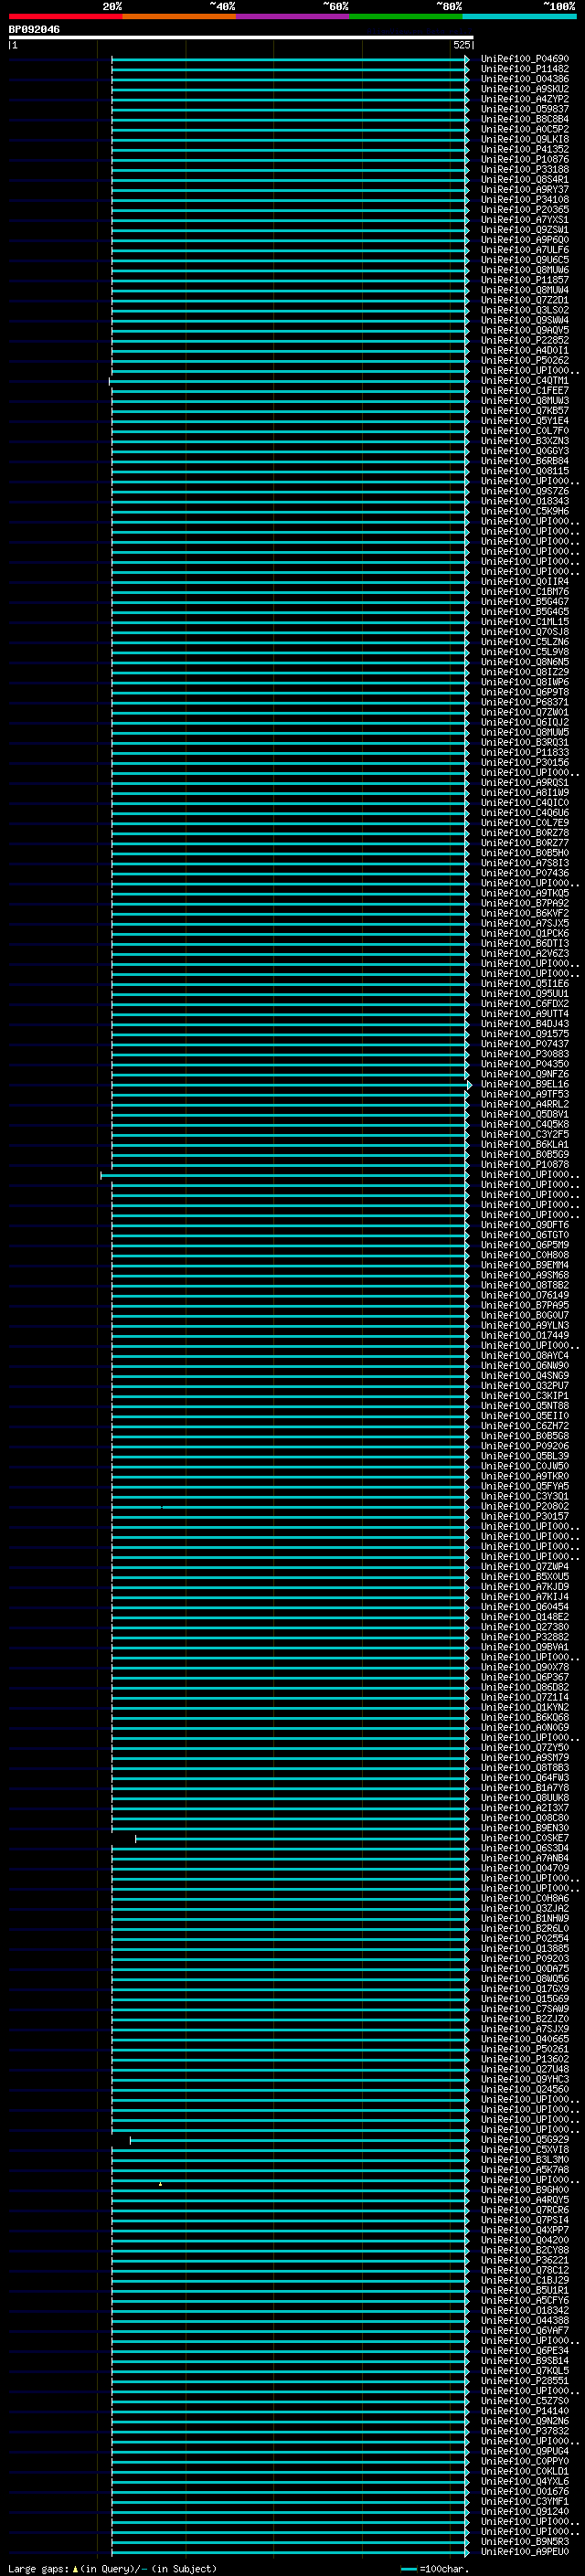Click the label UniRef100_C5K9H6
This screenshot has height=2576, width=585.
click(x=525, y=511)
